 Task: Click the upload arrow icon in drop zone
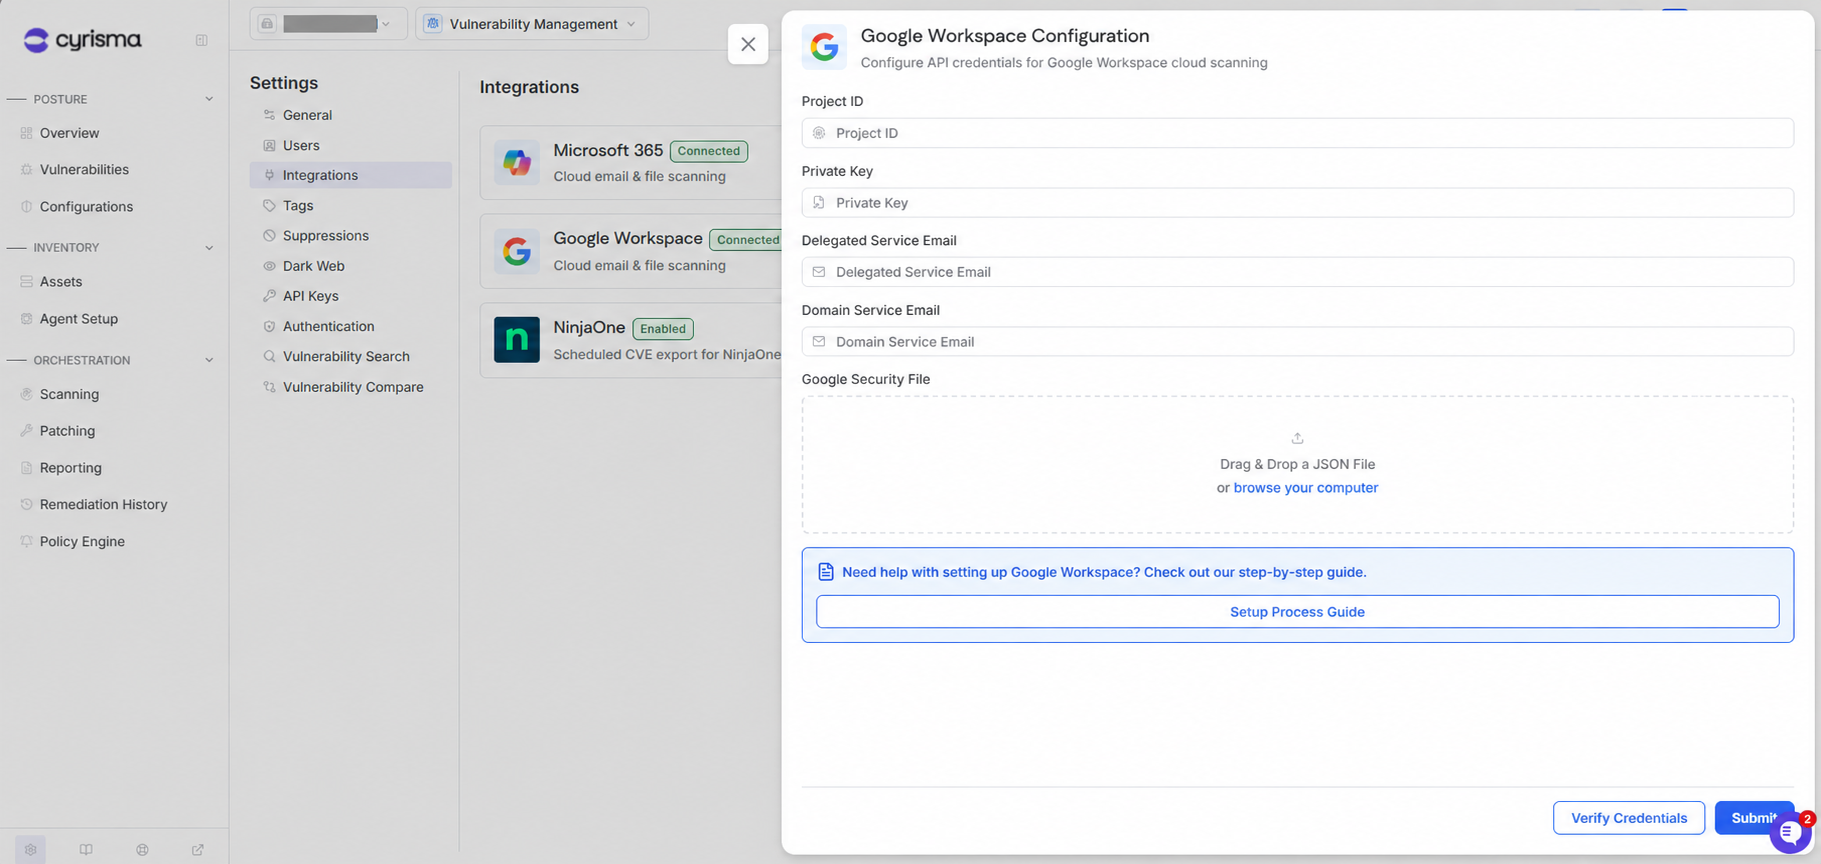coord(1297,438)
